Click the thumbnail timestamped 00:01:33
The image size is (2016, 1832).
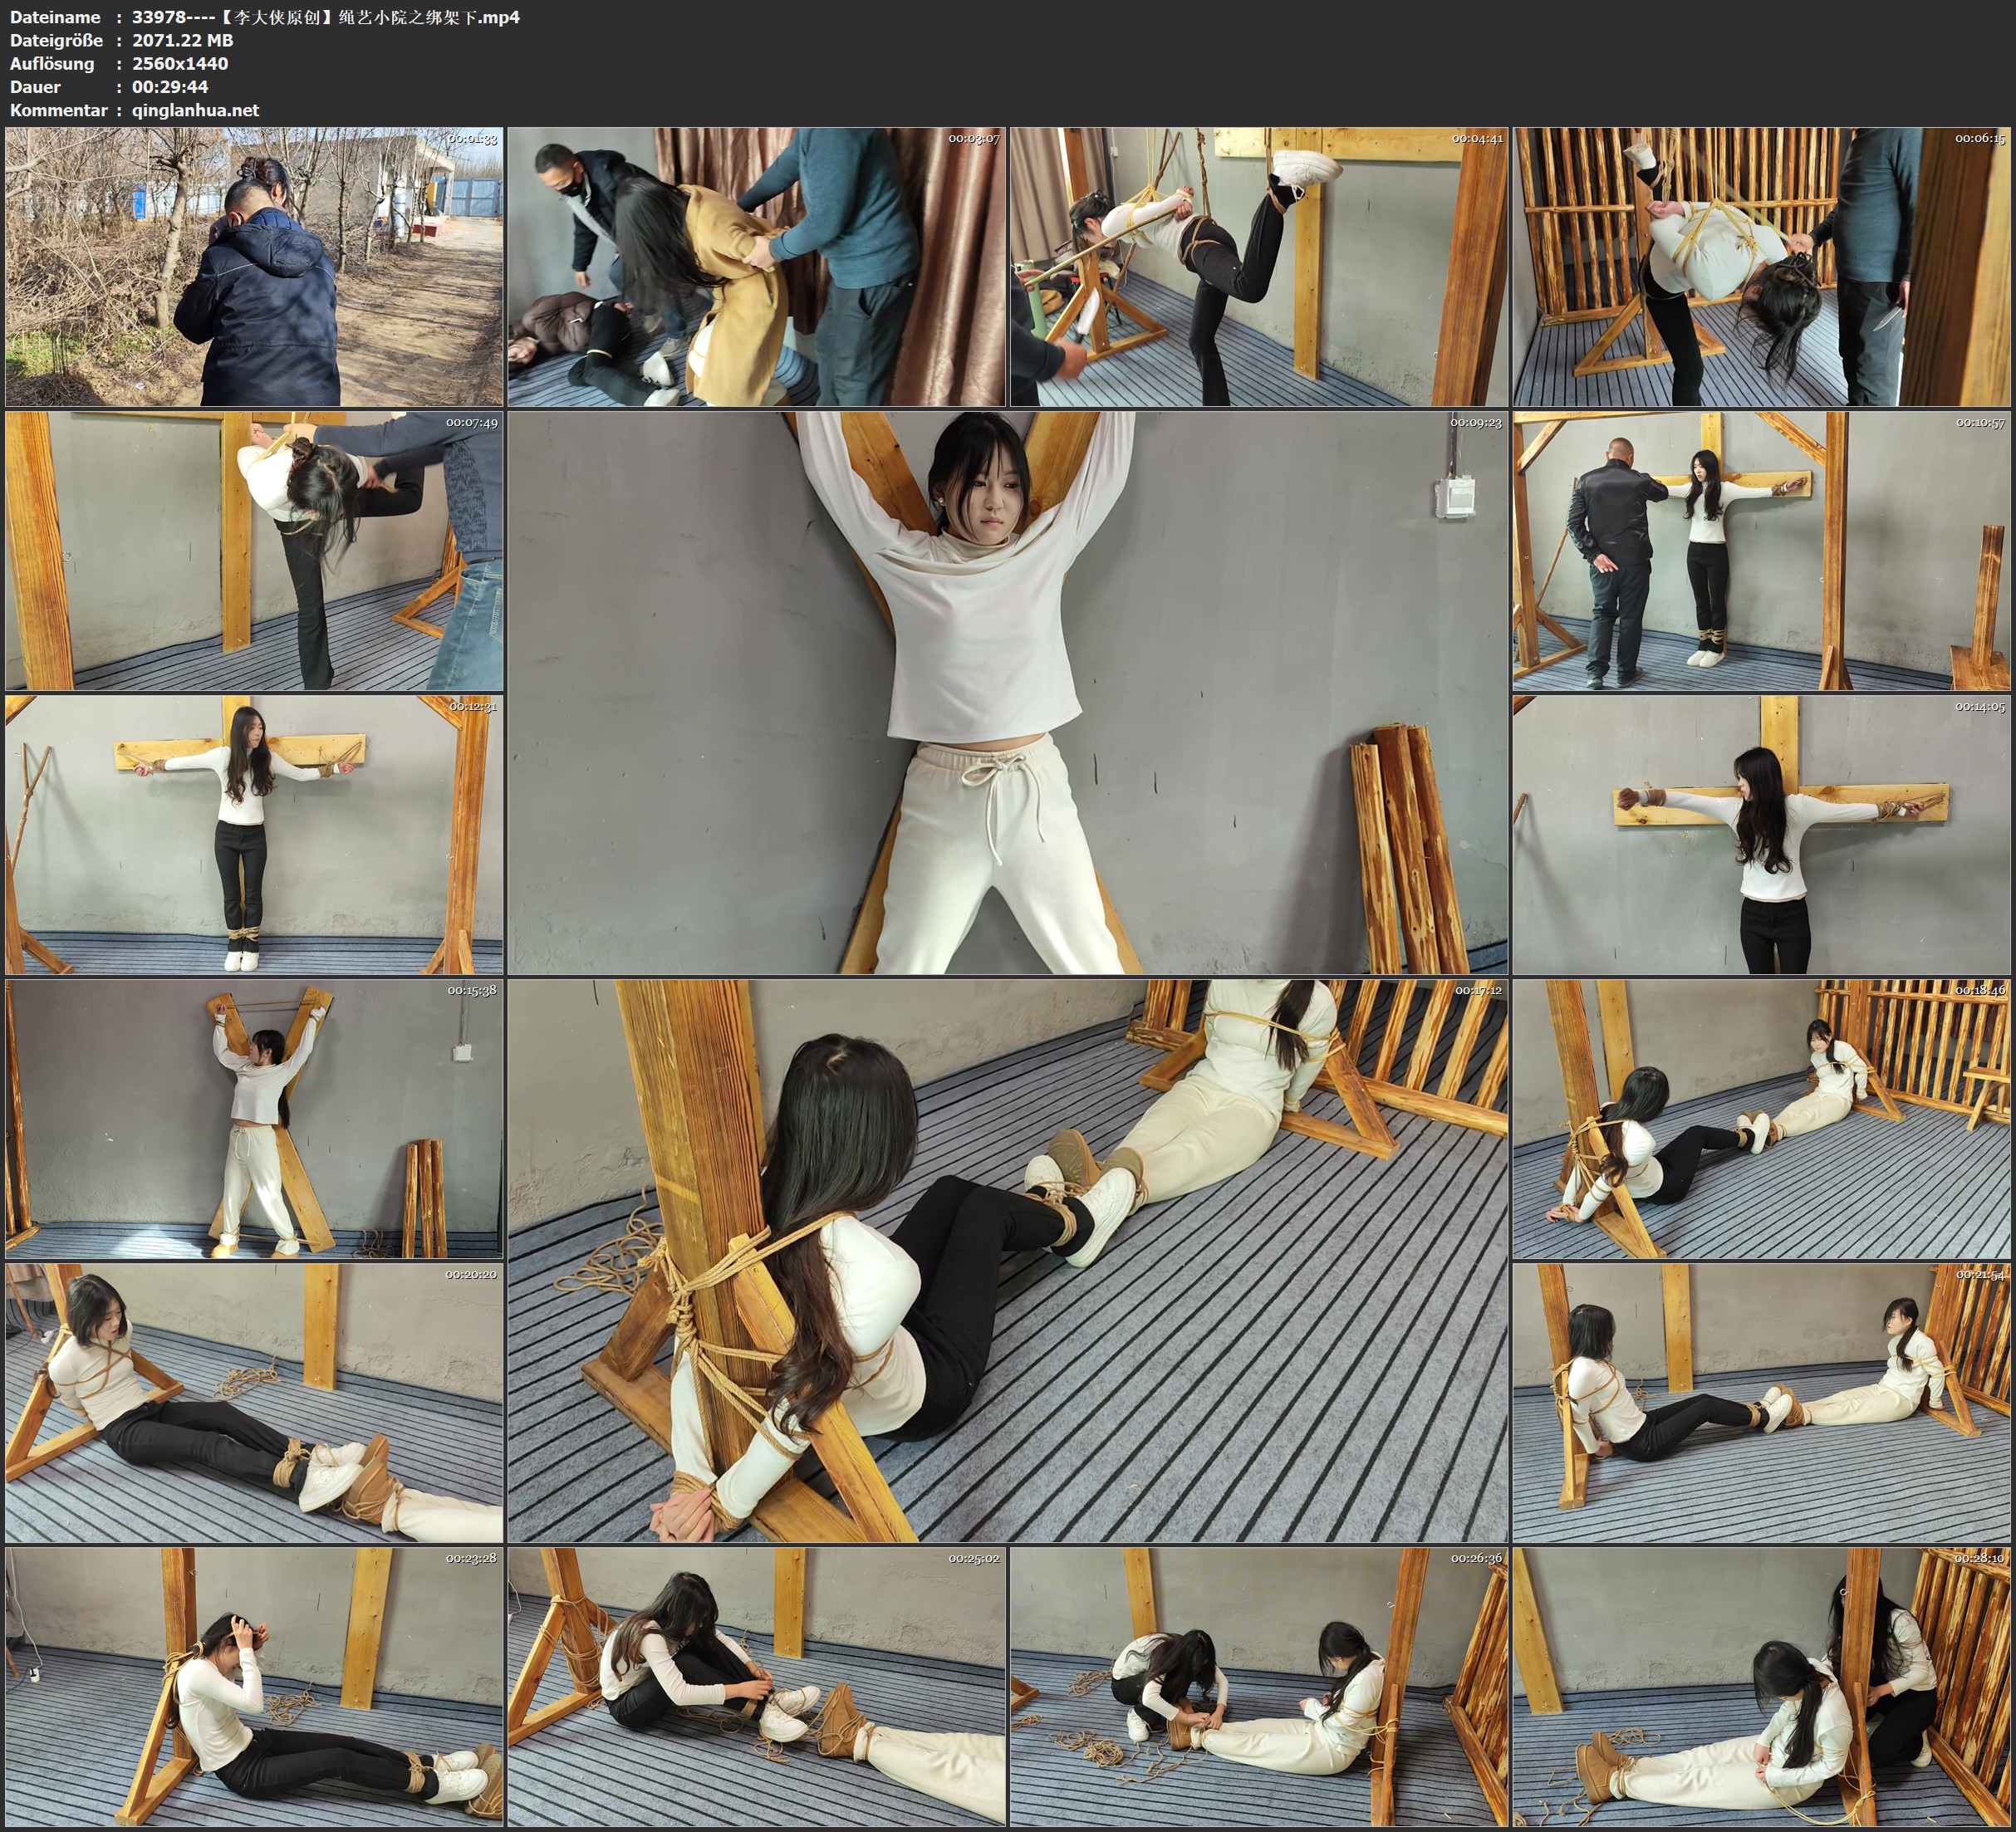click(254, 266)
